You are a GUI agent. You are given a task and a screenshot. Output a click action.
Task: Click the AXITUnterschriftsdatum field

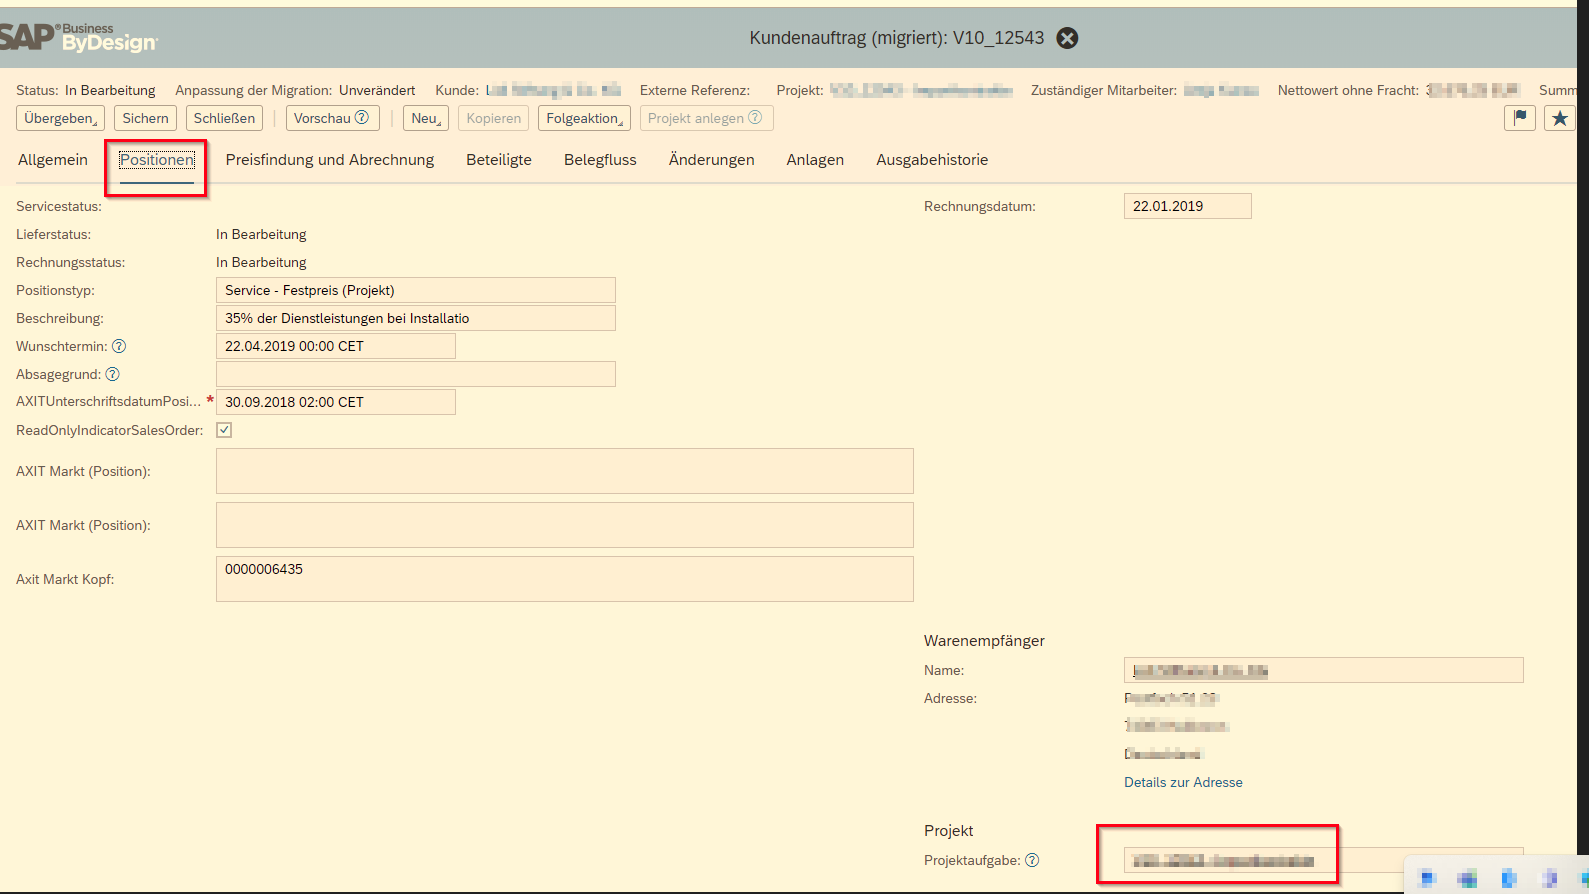click(336, 402)
